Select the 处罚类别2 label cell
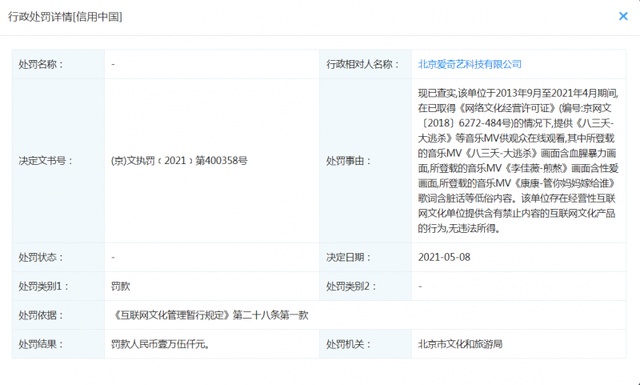Screen dimensions: 640x385 click(x=366, y=286)
